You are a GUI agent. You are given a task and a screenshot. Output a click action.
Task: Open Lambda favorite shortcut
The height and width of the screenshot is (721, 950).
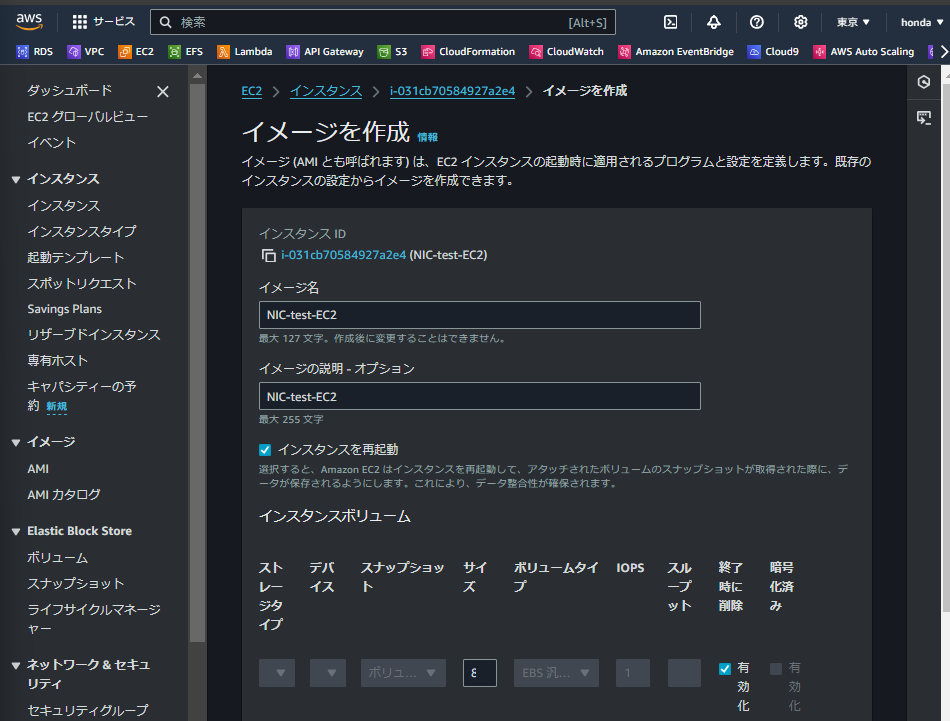click(245, 52)
